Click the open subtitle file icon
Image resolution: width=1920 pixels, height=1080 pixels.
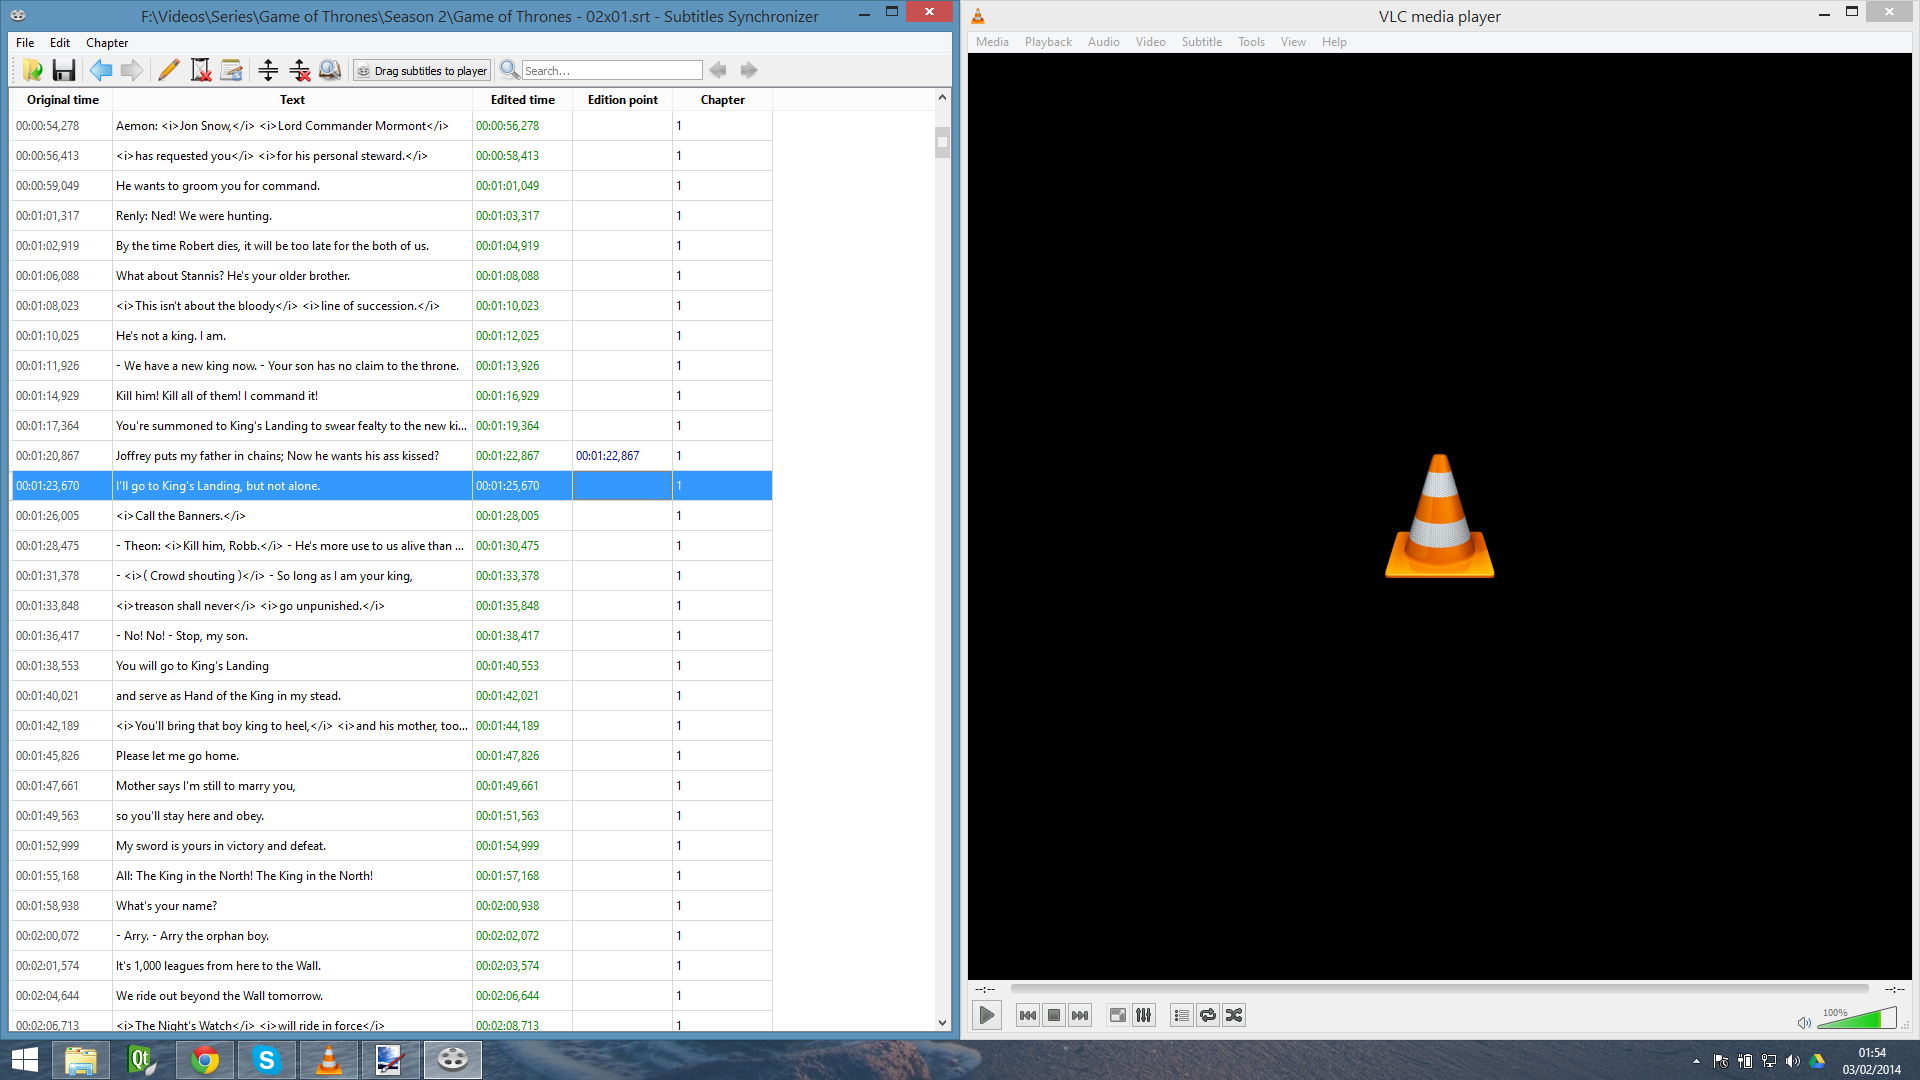point(33,70)
